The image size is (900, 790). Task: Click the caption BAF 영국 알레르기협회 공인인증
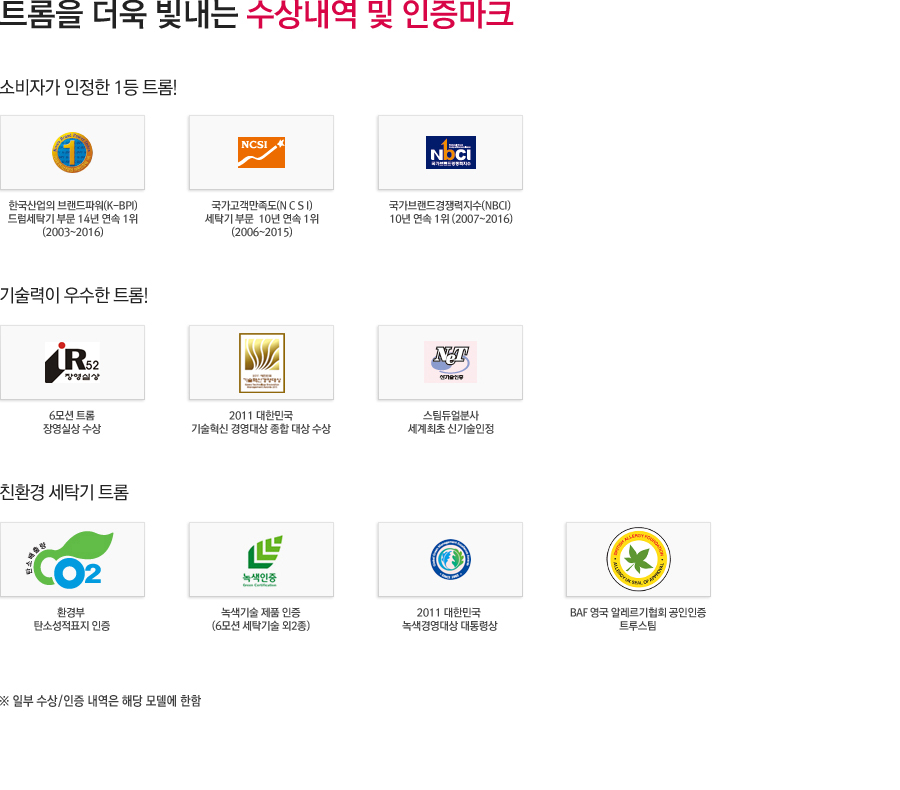[x=638, y=612]
